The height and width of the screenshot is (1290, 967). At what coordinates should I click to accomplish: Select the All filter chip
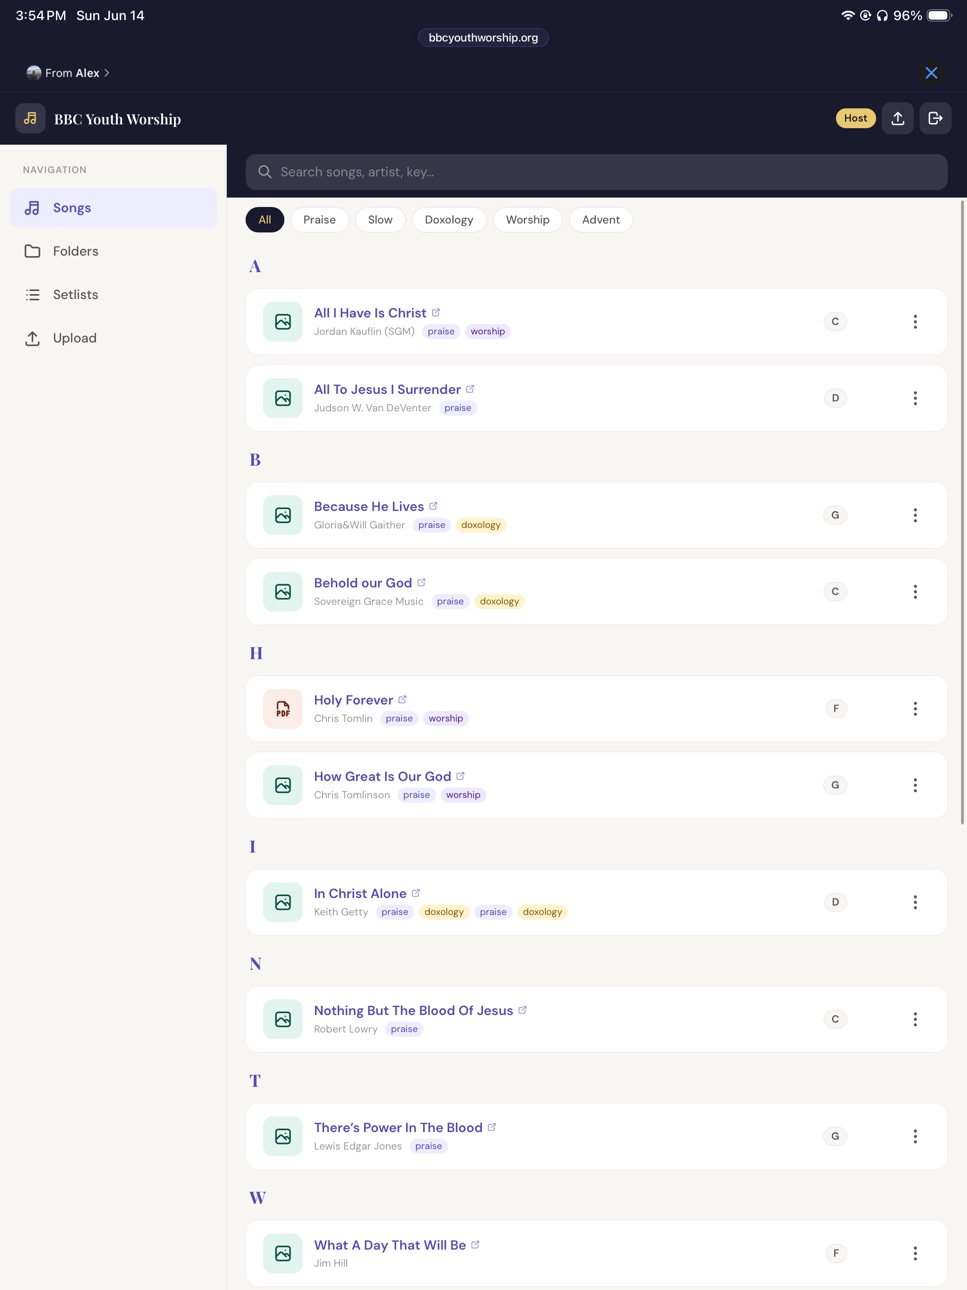(265, 220)
